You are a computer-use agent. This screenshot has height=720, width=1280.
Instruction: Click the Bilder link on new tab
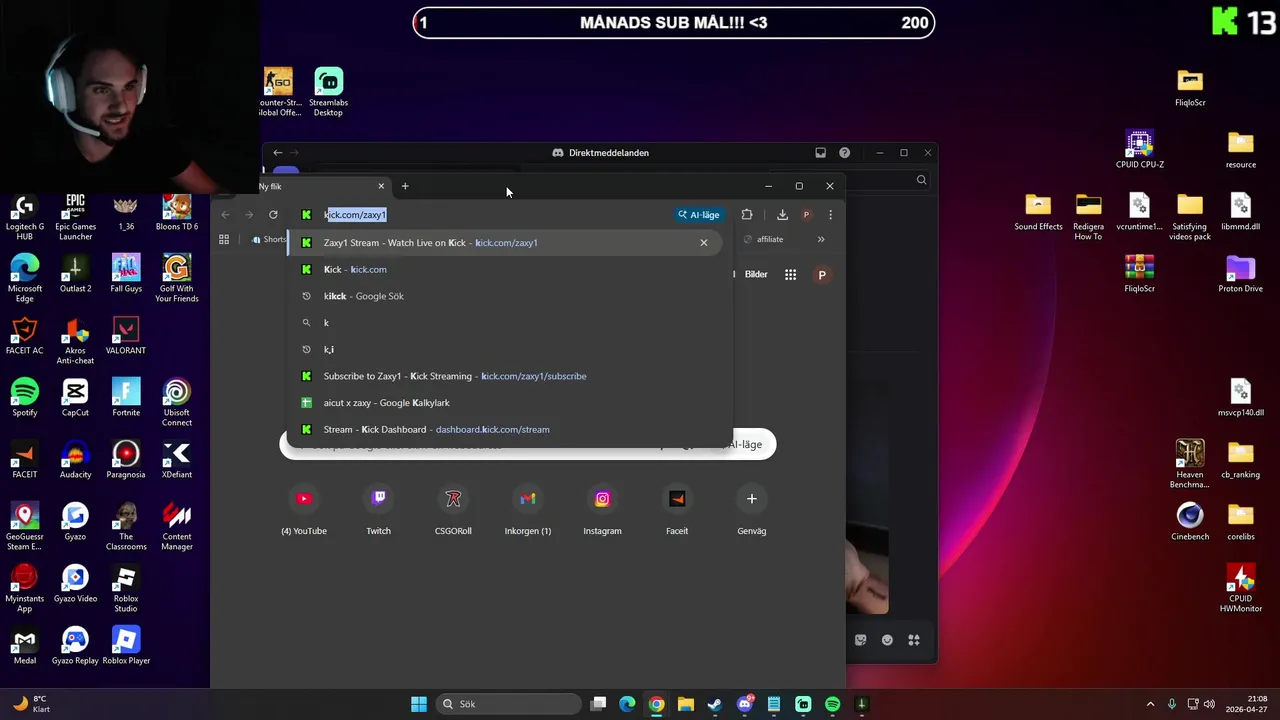pos(756,275)
